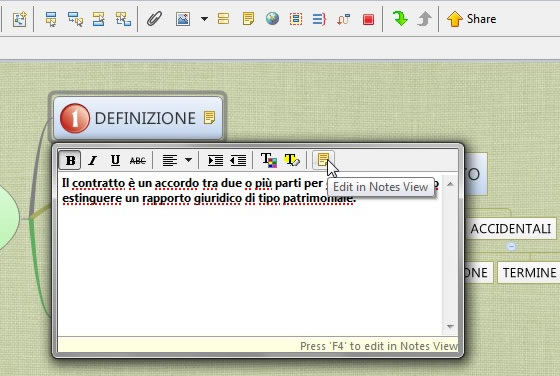Viewport: 560px width, 376px height.
Task: Add a label with the yellow label icon
Action: click(223, 19)
